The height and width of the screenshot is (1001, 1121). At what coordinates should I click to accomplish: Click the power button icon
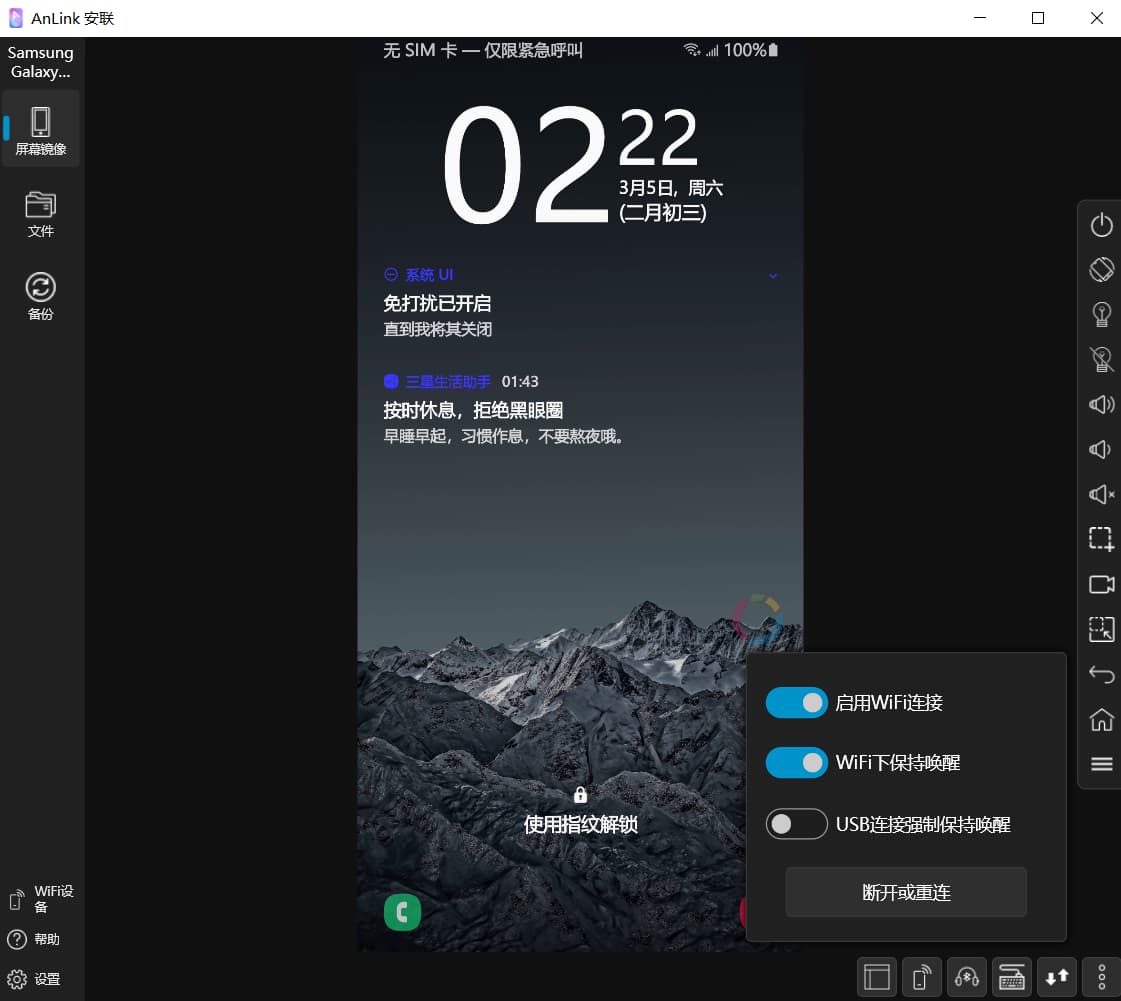click(1101, 225)
